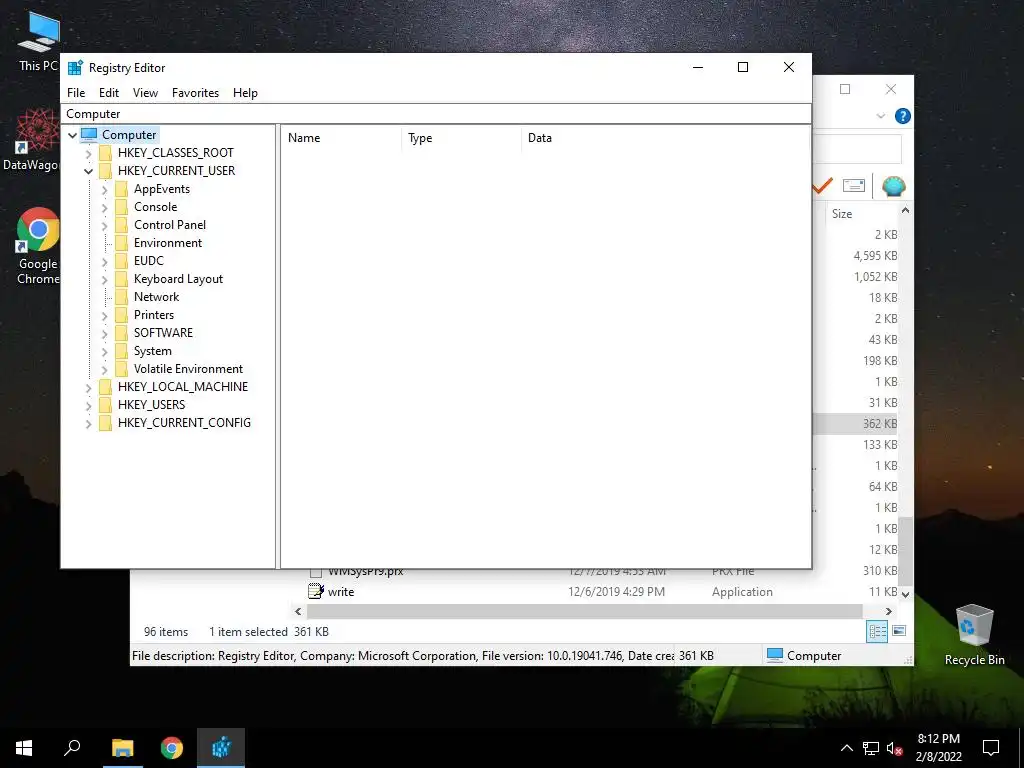Open the Windows Start menu

(x=24, y=748)
